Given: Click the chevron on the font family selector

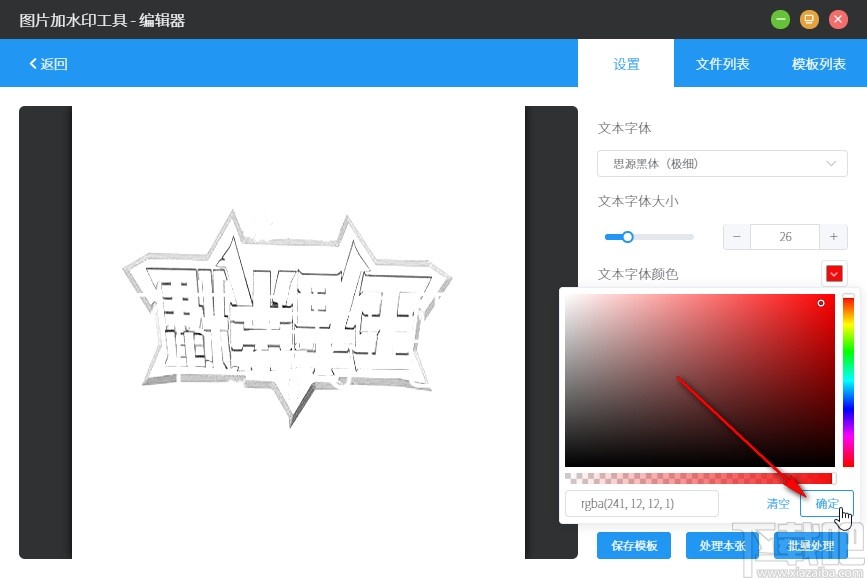Looking at the screenshot, I should (831, 163).
